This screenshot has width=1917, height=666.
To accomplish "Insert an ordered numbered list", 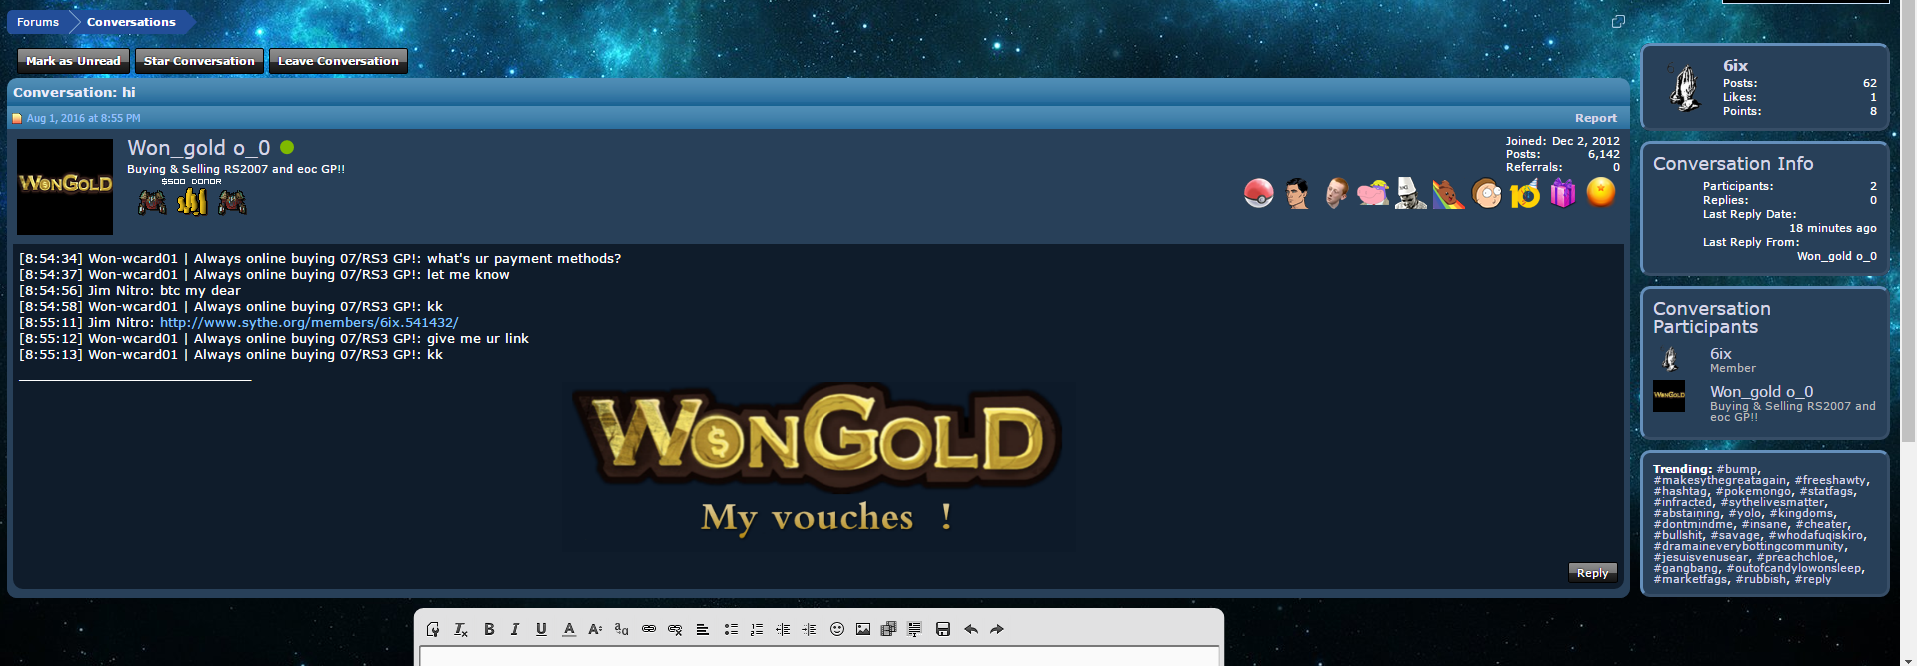I will pos(757,629).
